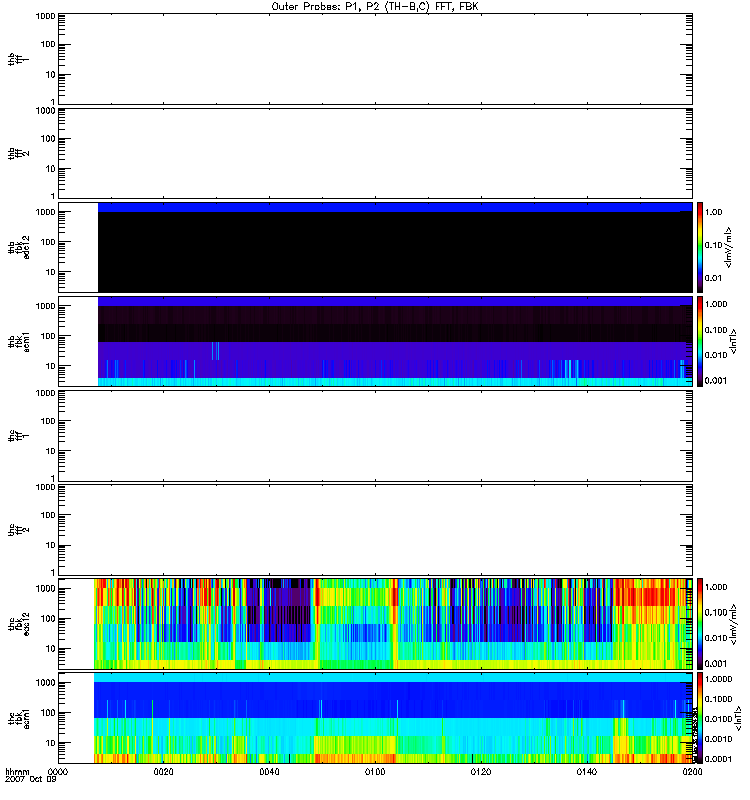Click '<|mV/m|>' units beside thb edc12 colorbar
Image resolution: width=750 pixels, height=800 pixels.
(x=729, y=247)
